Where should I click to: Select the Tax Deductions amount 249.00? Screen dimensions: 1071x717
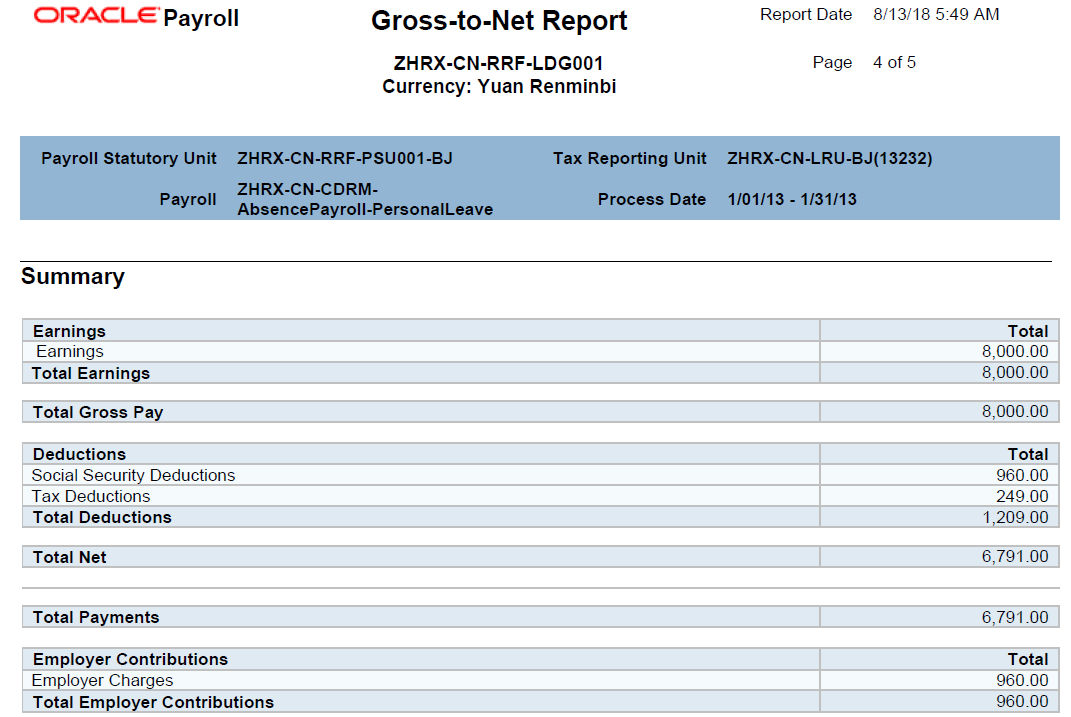pyautogui.click(x=1022, y=496)
